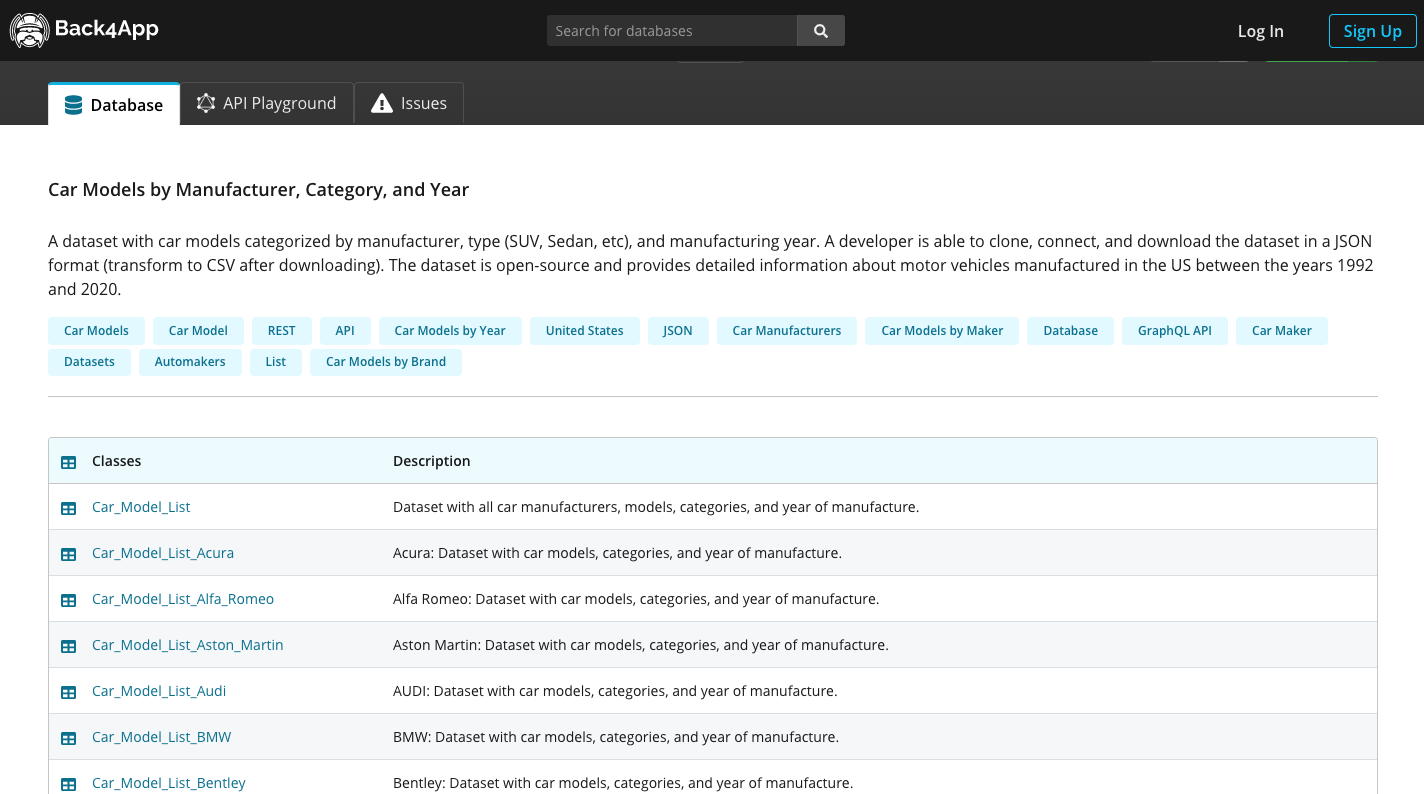This screenshot has height=794, width=1424.
Task: Click the Back4App logo icon
Action: click(29, 30)
